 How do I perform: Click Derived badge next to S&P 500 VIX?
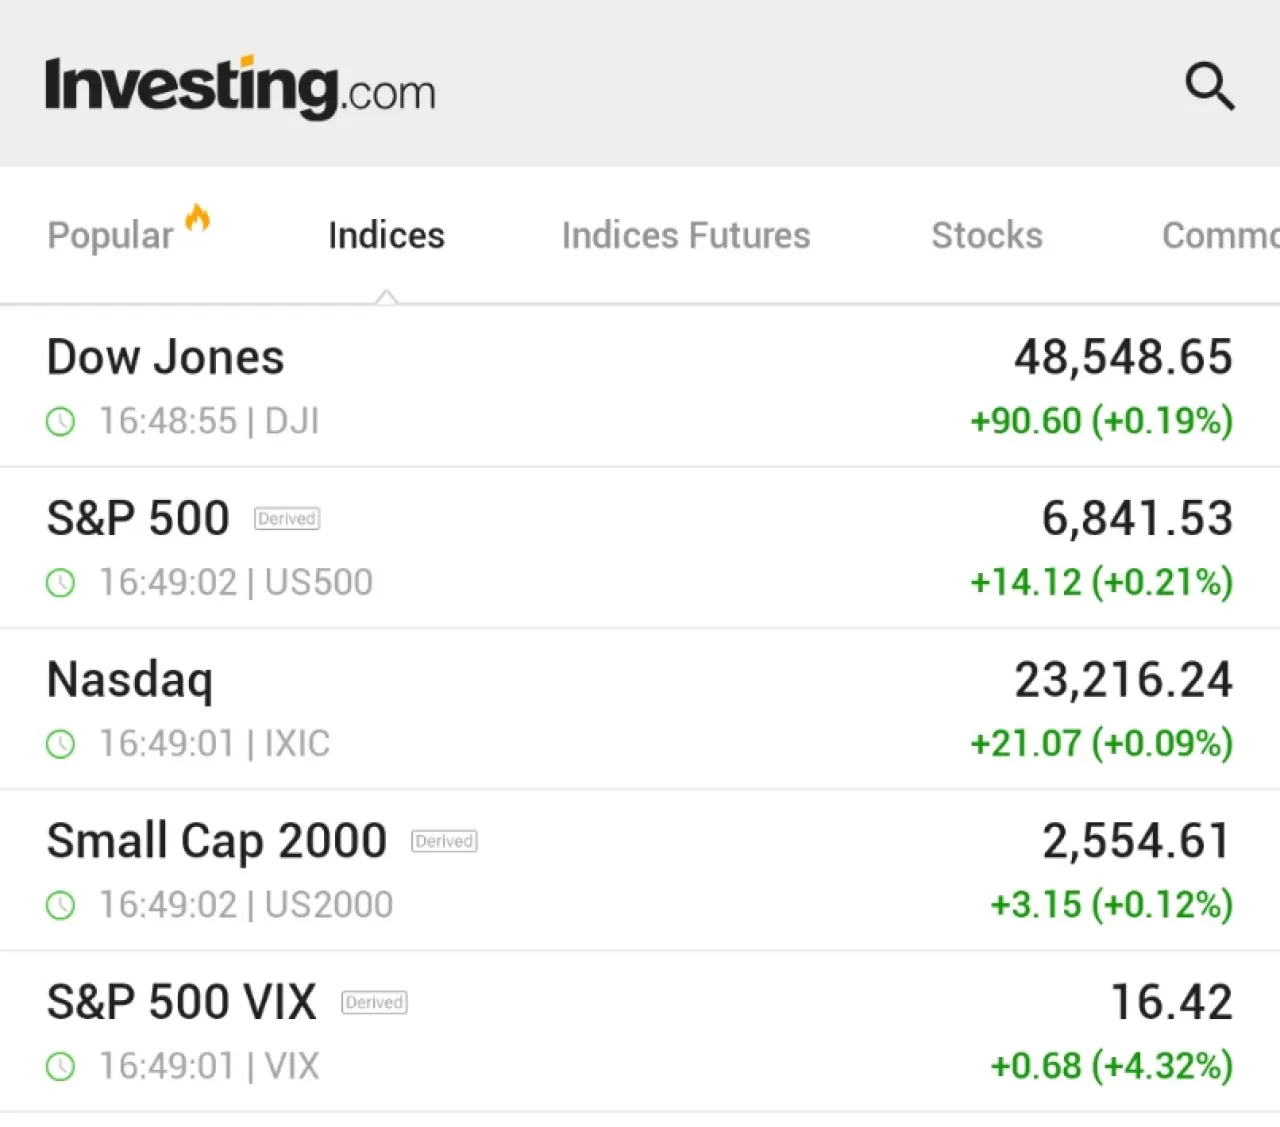(374, 1002)
